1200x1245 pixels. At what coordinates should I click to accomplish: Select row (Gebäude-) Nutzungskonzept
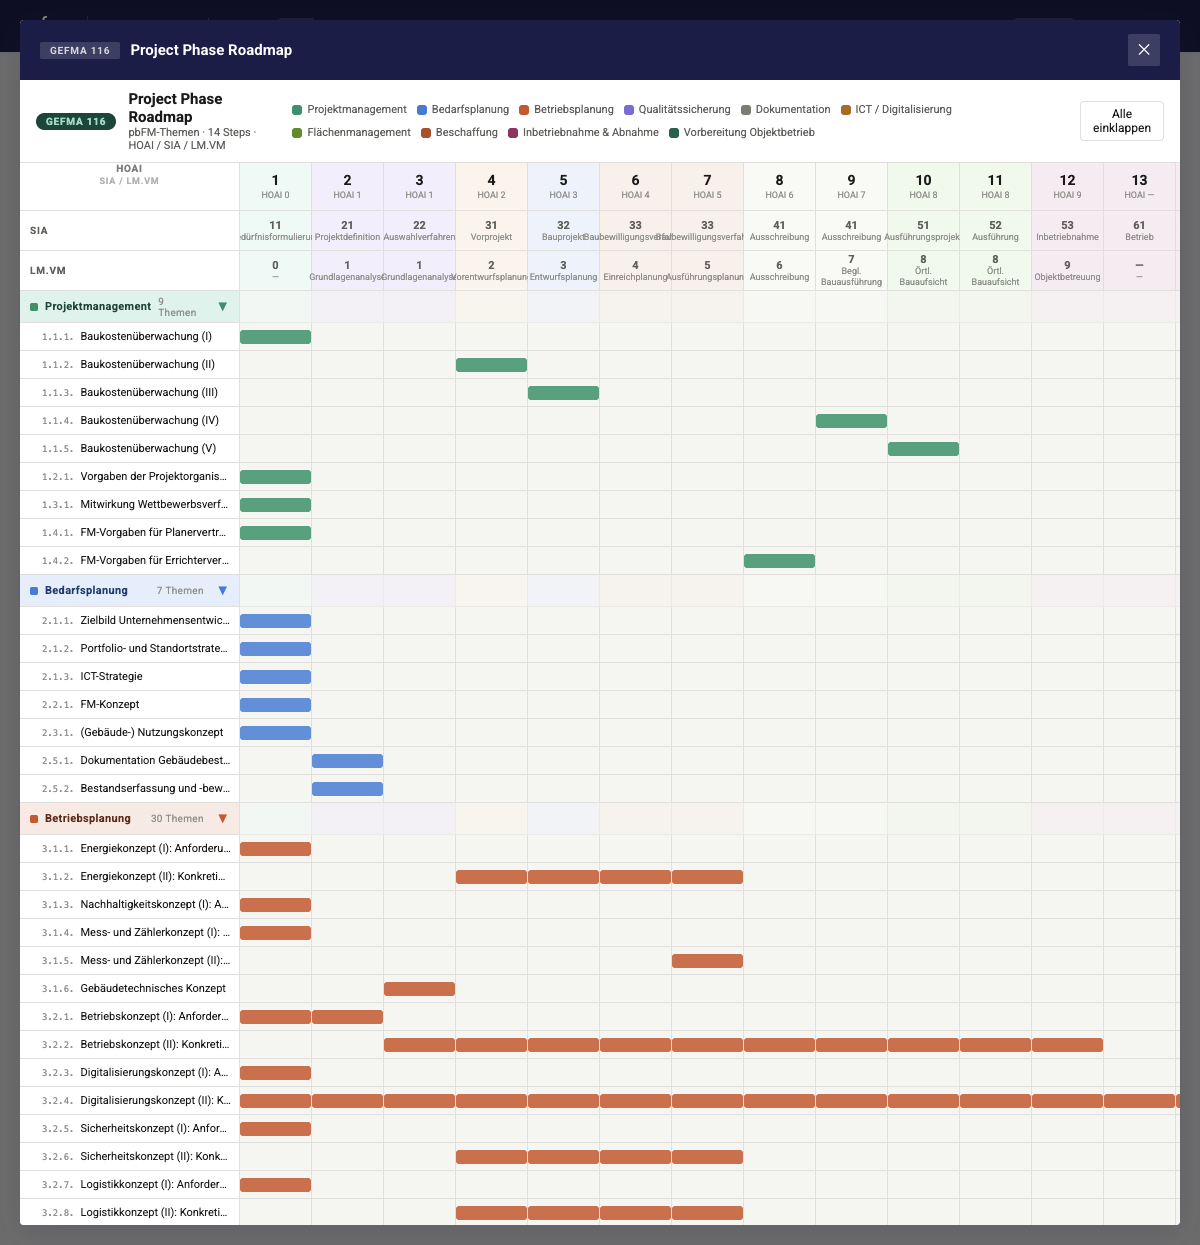(x=130, y=733)
